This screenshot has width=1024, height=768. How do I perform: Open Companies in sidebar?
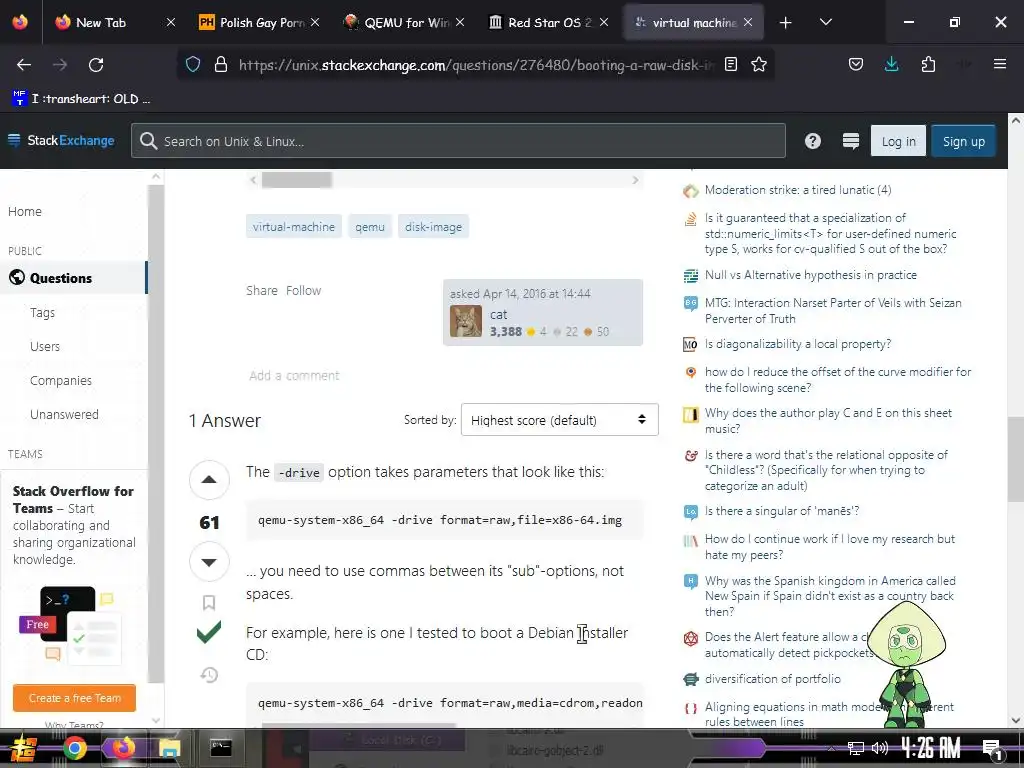click(61, 381)
